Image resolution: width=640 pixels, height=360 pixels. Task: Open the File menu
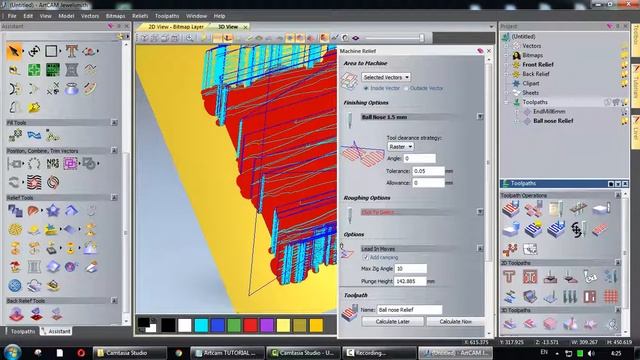point(12,16)
